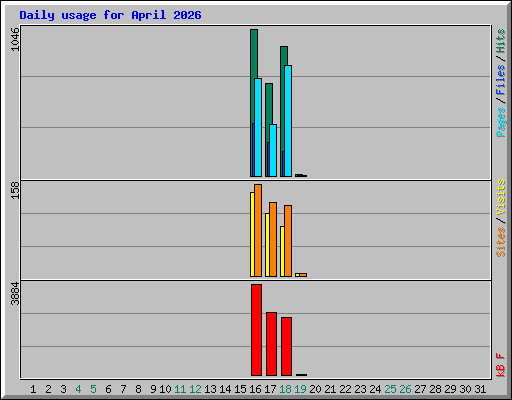The height and width of the screenshot is (400, 512).
Task: Click green day label "11" on the x-axis
Action: click(x=180, y=389)
